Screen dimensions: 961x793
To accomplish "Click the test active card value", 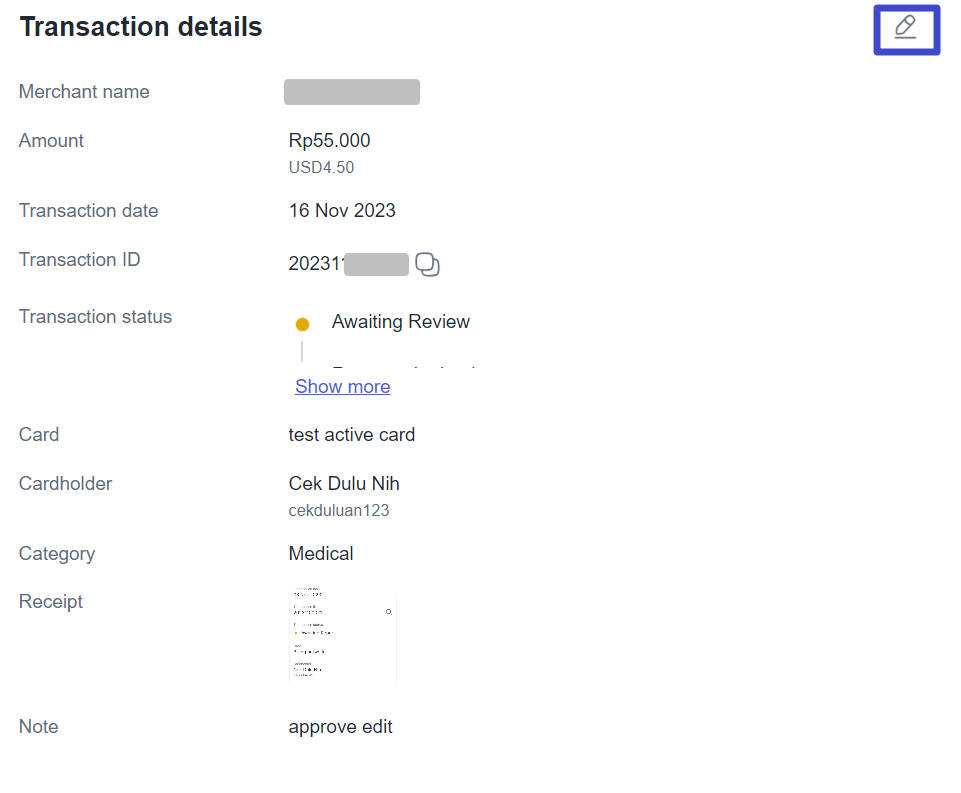I will 351,435.
